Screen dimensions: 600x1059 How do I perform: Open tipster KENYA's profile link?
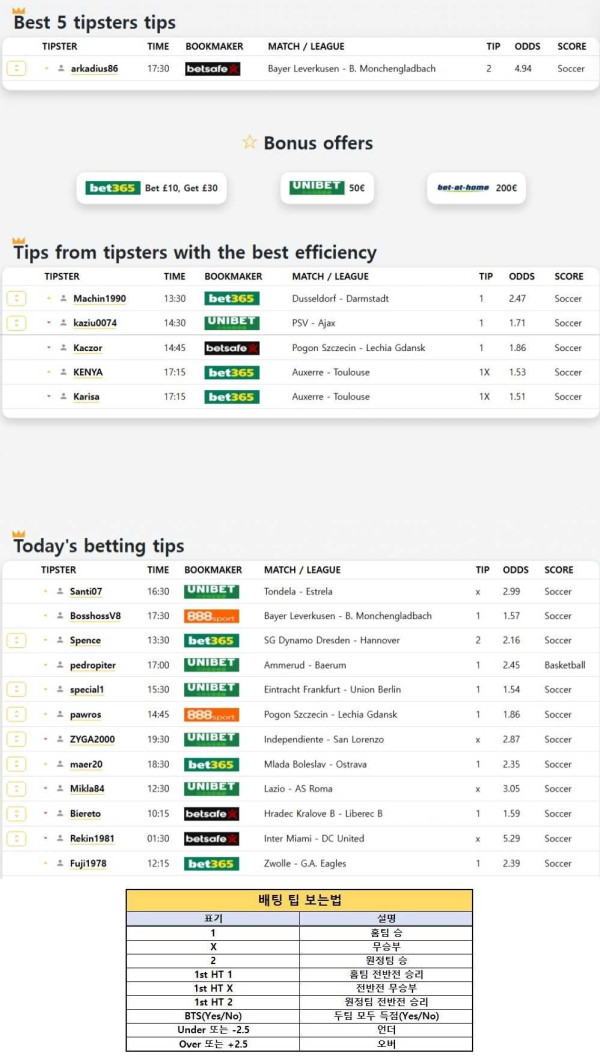(87, 372)
